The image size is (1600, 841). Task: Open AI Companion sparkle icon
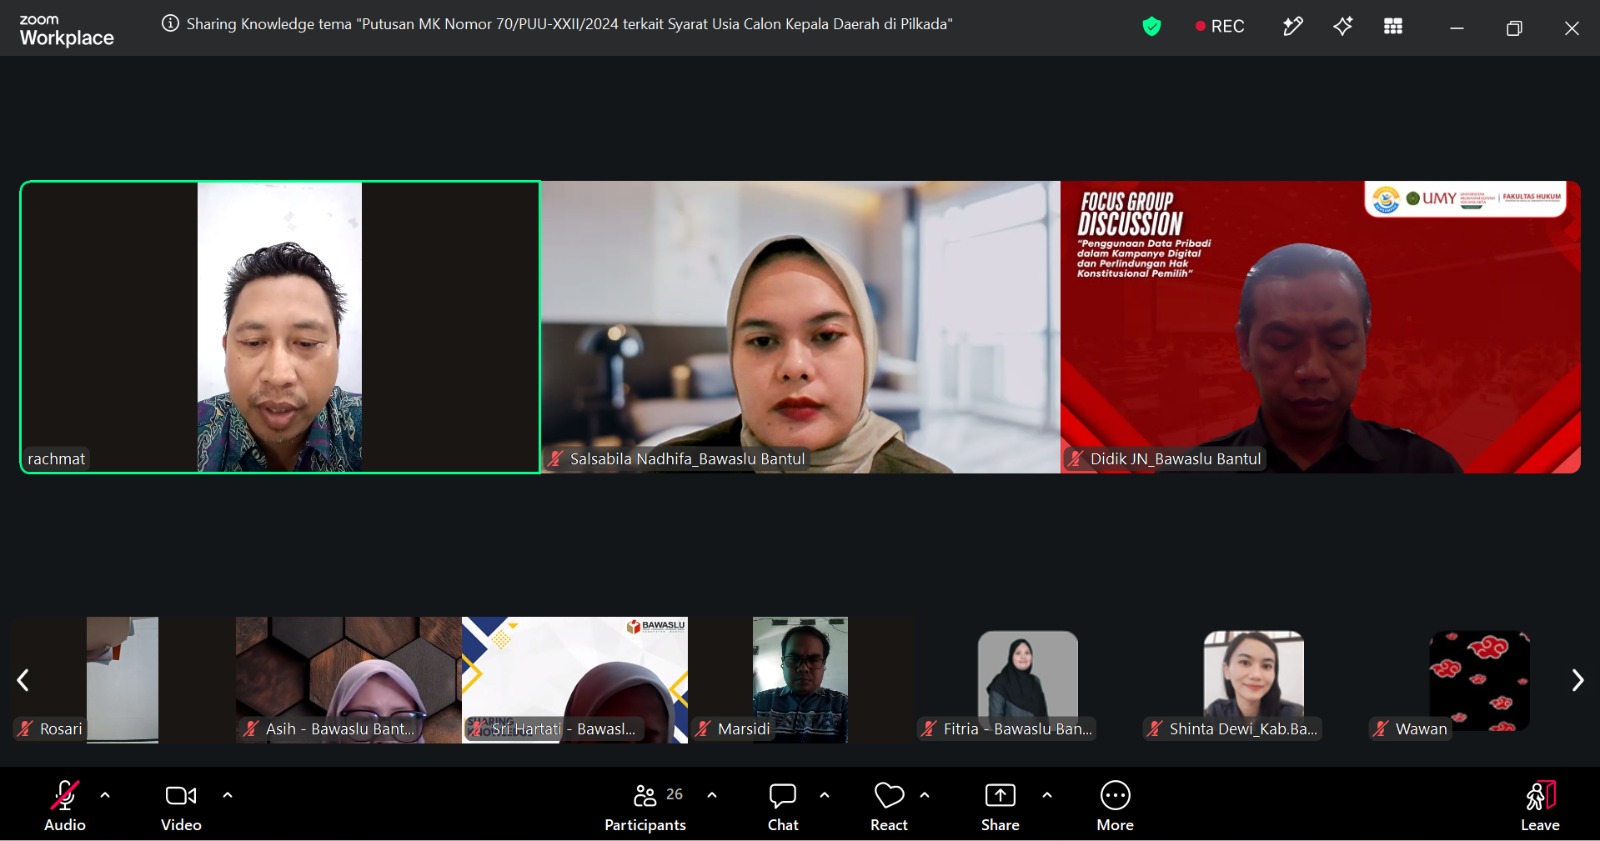[x=1343, y=27]
